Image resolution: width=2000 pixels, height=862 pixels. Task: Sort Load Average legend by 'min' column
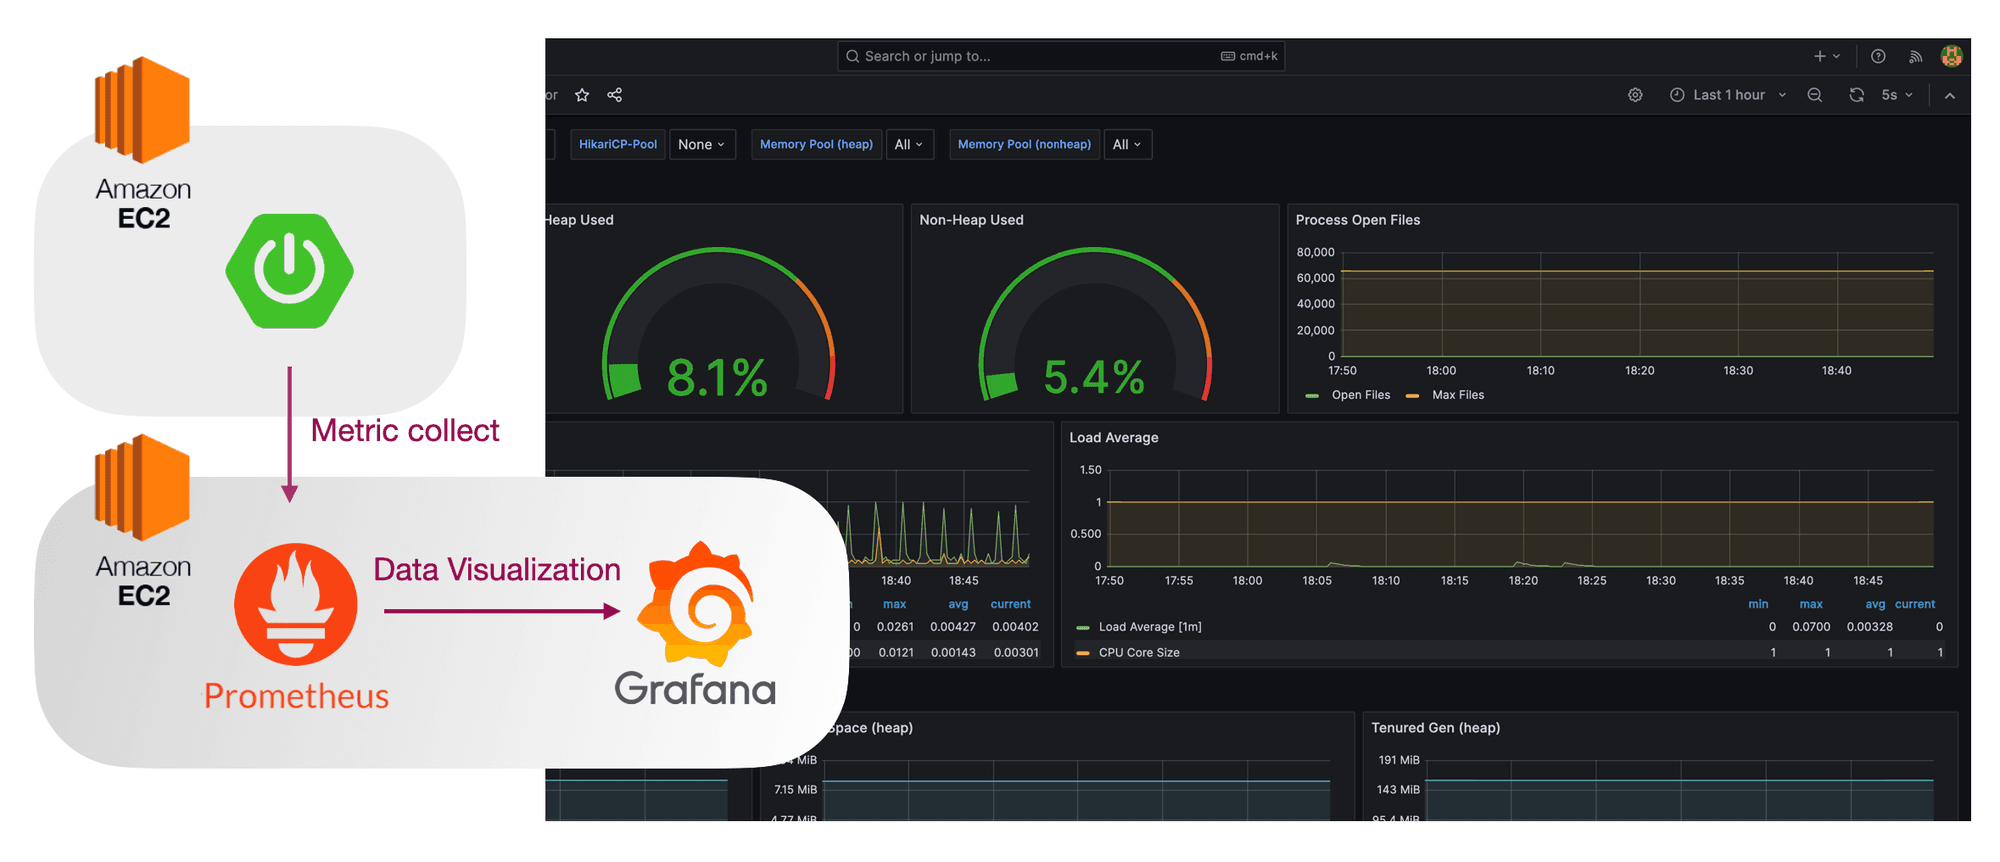(x=1758, y=604)
